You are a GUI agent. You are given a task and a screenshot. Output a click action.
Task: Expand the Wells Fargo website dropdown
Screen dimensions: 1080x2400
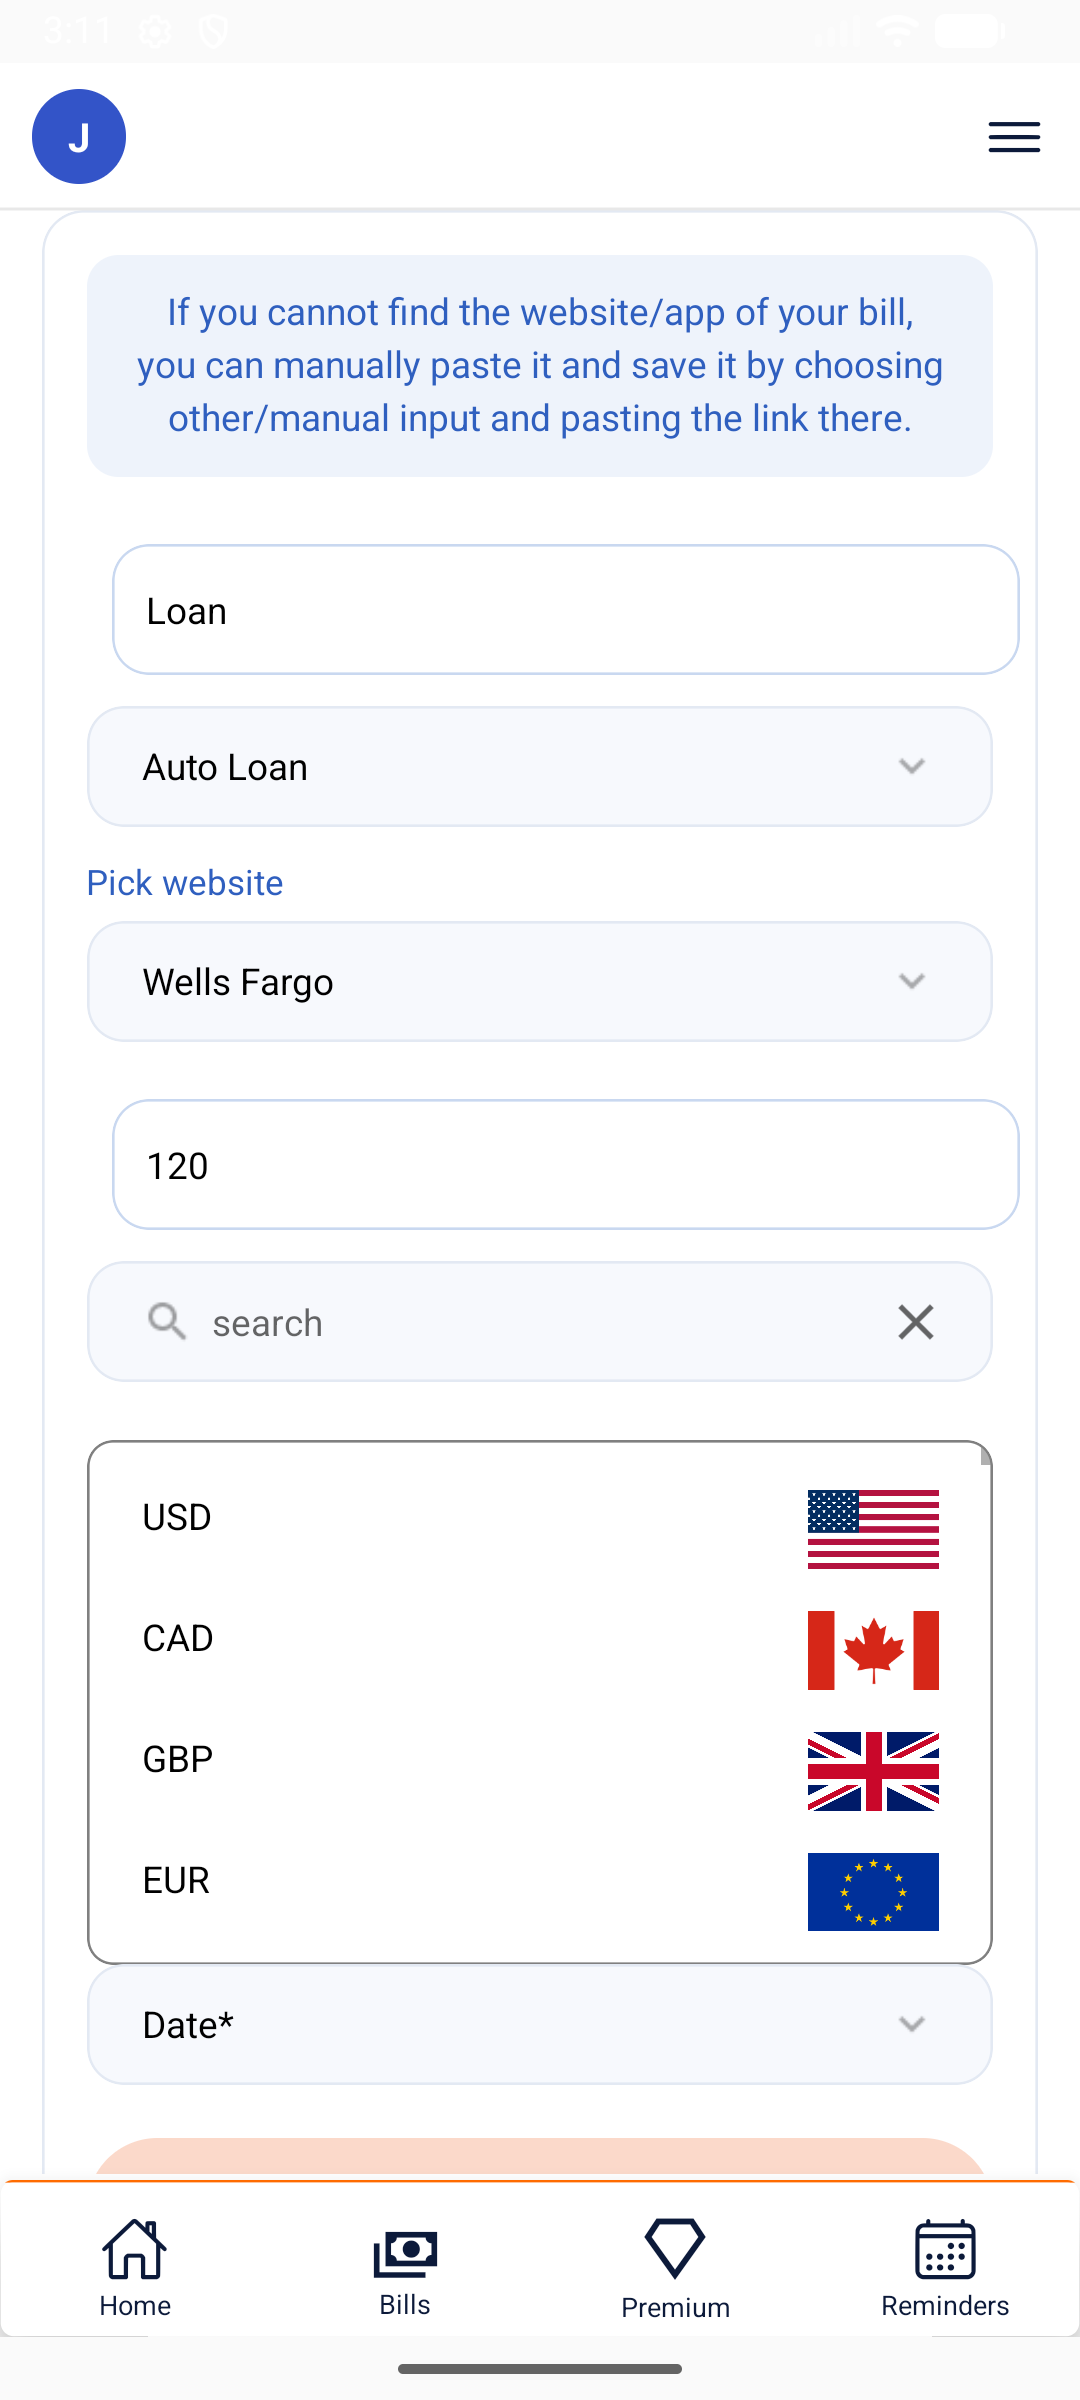[x=540, y=982]
